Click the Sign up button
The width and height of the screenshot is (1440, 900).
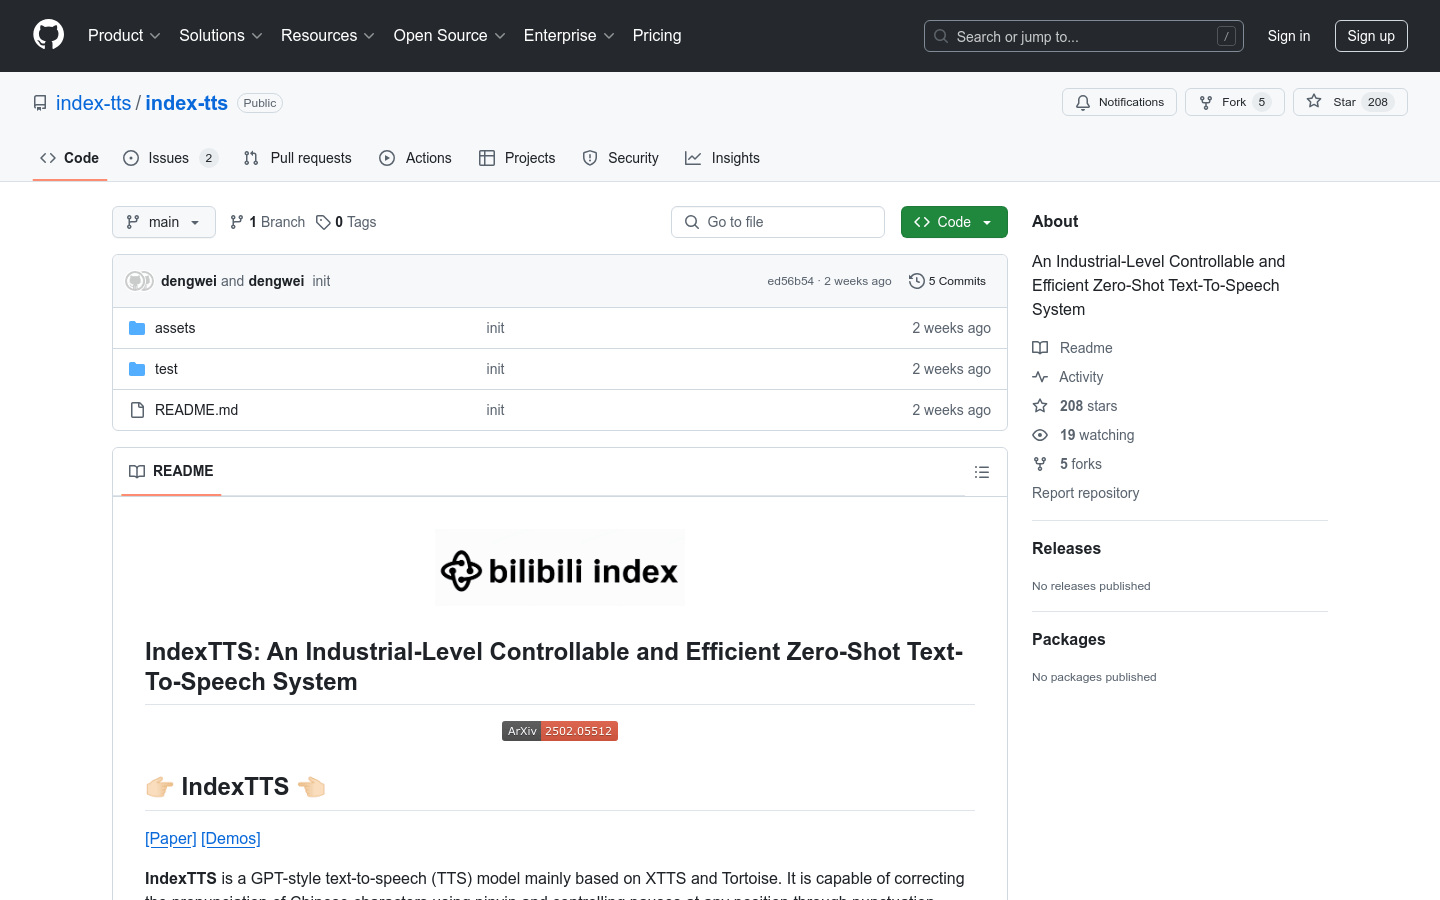click(1371, 36)
